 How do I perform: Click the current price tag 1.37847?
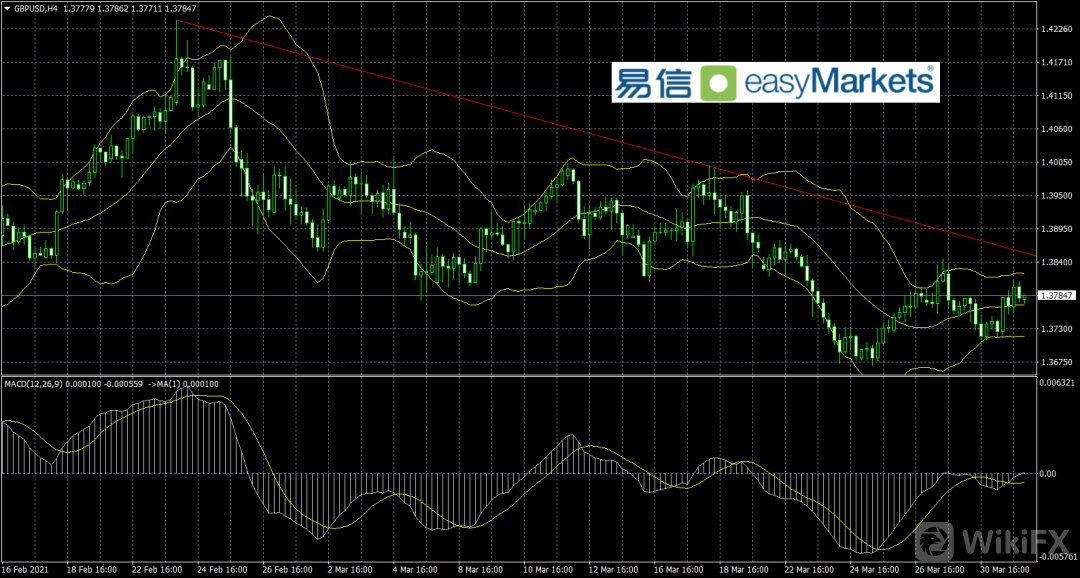point(1057,296)
